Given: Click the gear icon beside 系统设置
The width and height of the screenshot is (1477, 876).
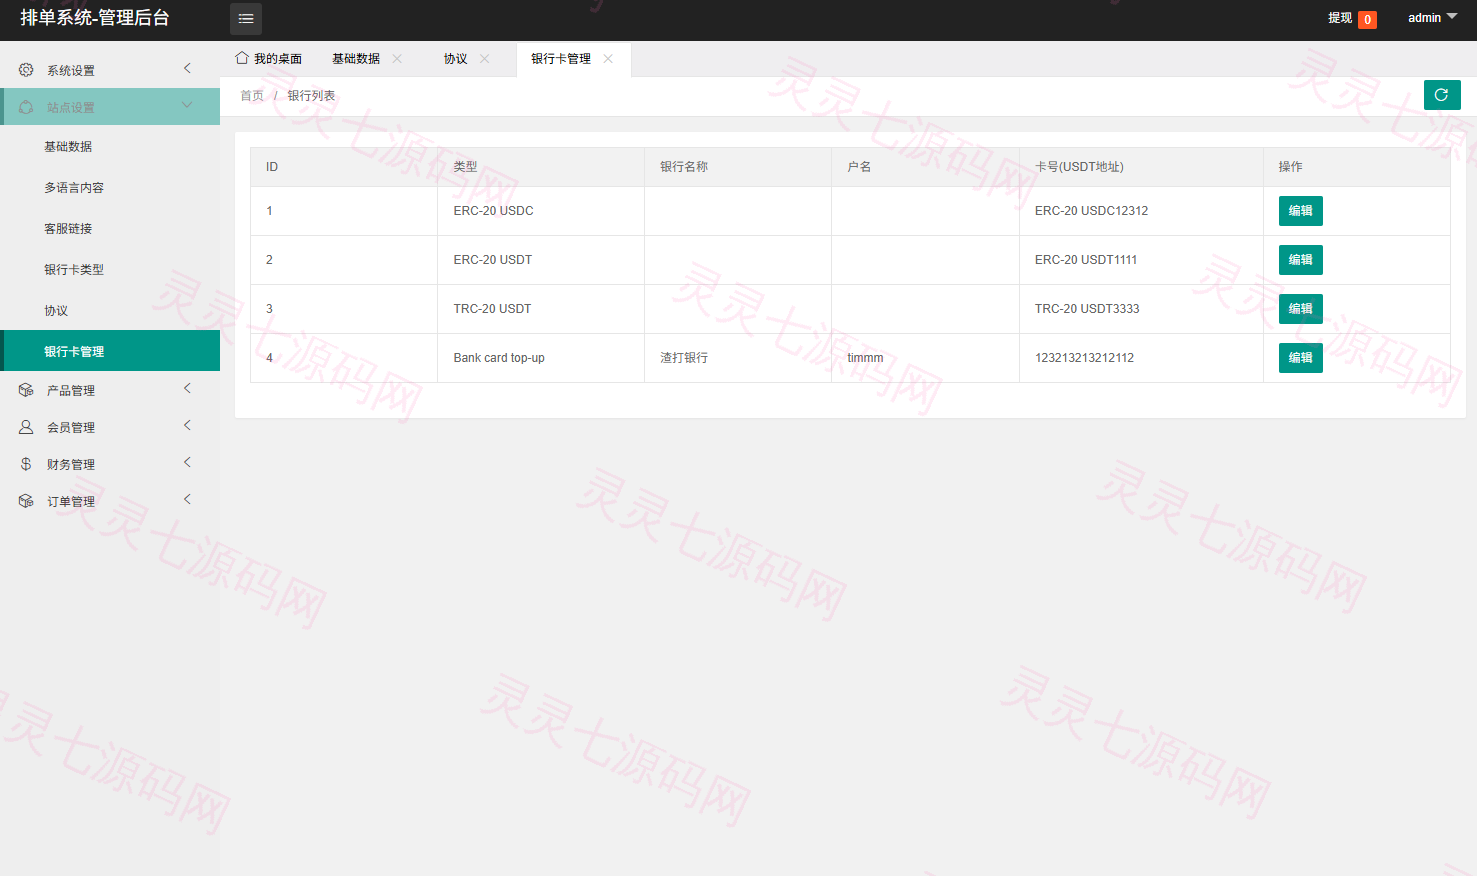Looking at the screenshot, I should point(26,70).
